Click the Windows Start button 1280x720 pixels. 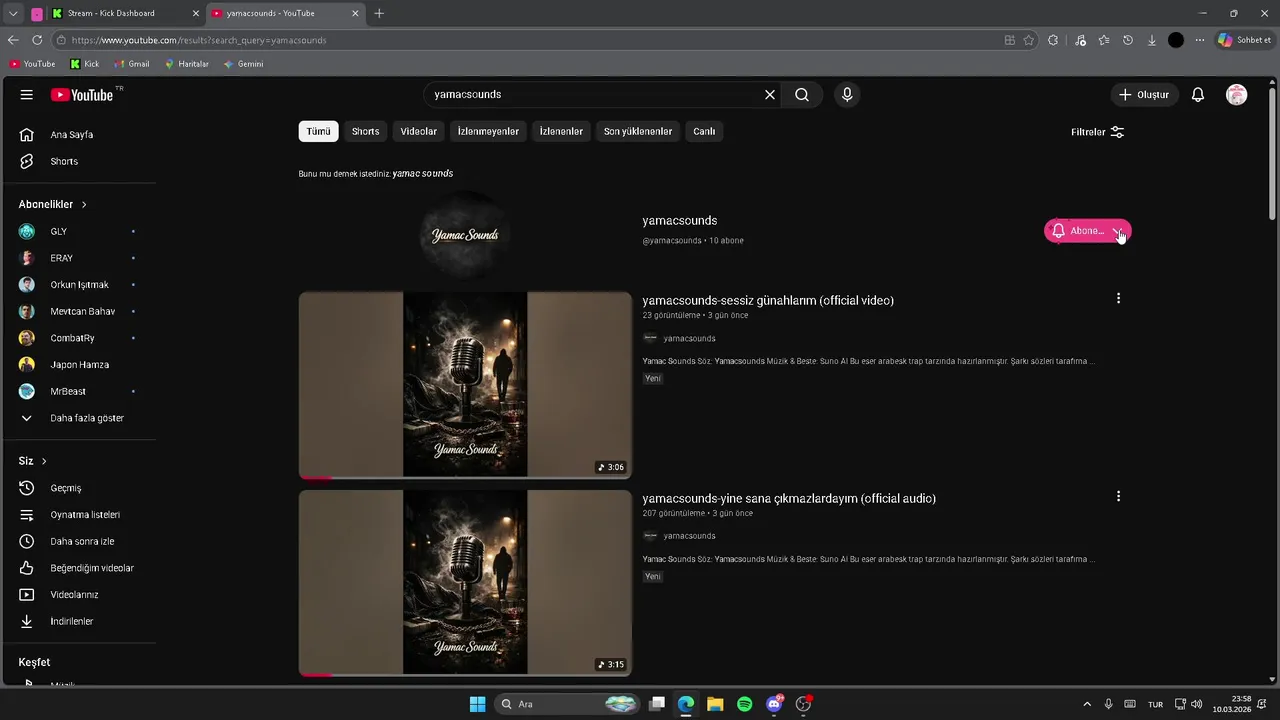coord(478,704)
